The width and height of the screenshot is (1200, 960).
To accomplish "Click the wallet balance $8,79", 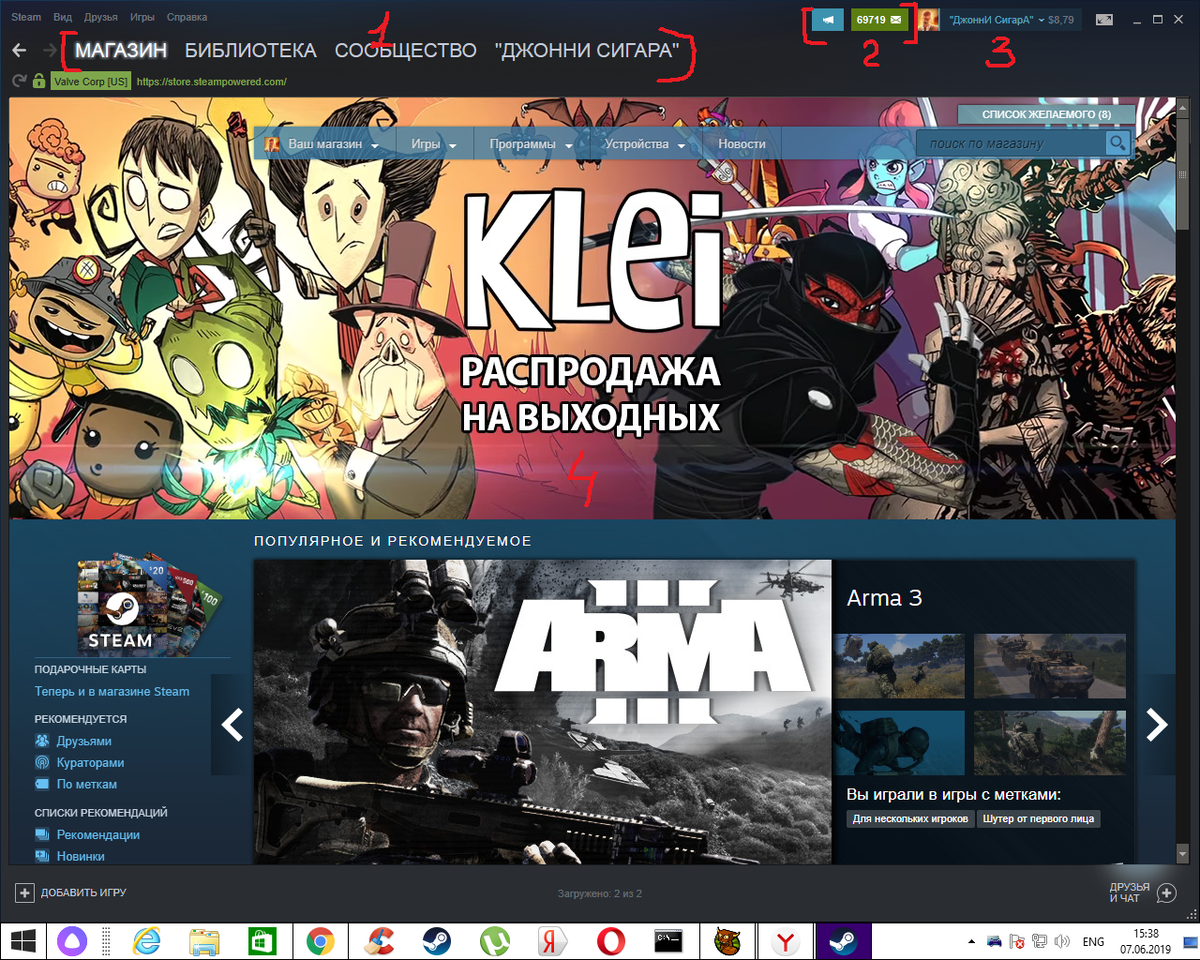I will [1060, 19].
